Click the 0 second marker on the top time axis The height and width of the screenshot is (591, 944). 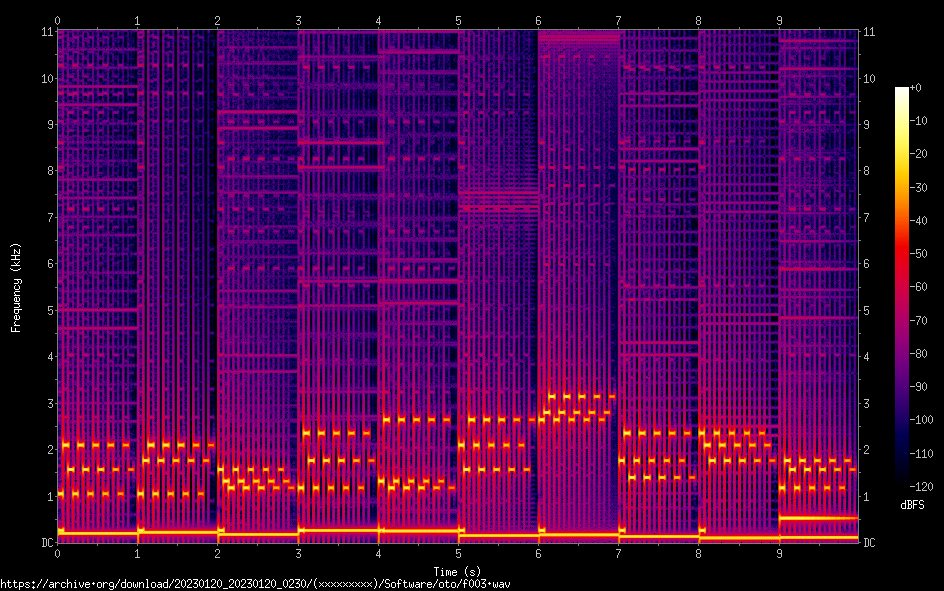(58, 20)
